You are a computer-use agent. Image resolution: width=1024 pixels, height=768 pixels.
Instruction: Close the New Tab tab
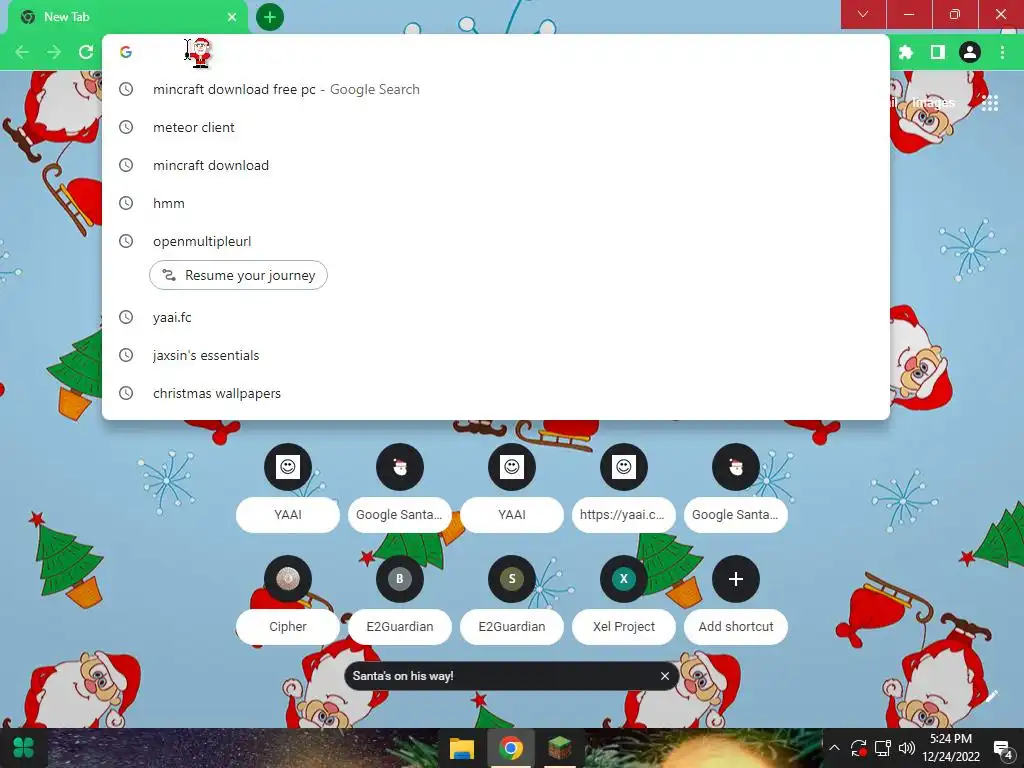[232, 17]
